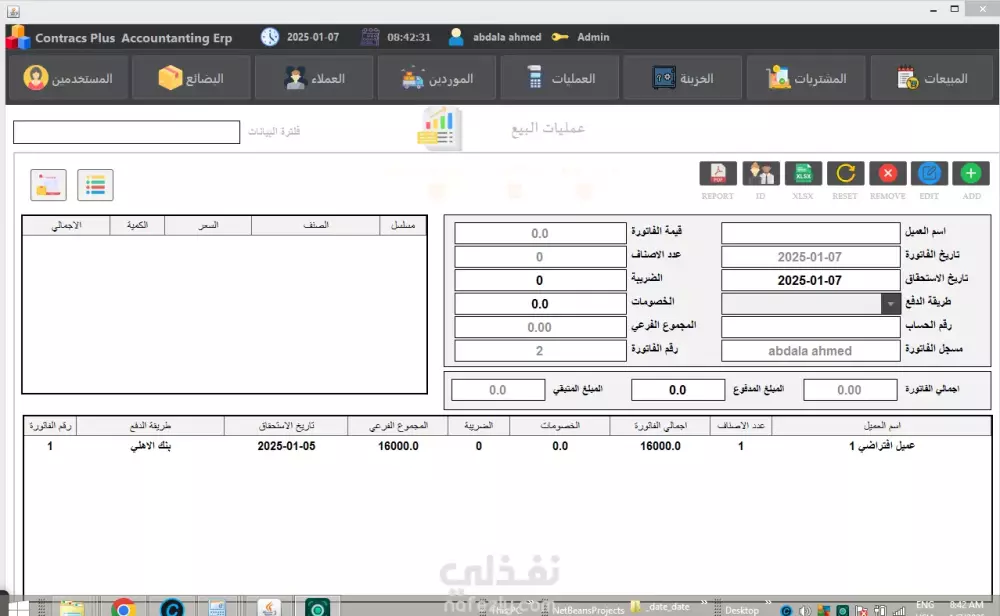This screenshot has width=1000, height=616.
Task: Open Chrome from the taskbar
Action: coord(123,606)
